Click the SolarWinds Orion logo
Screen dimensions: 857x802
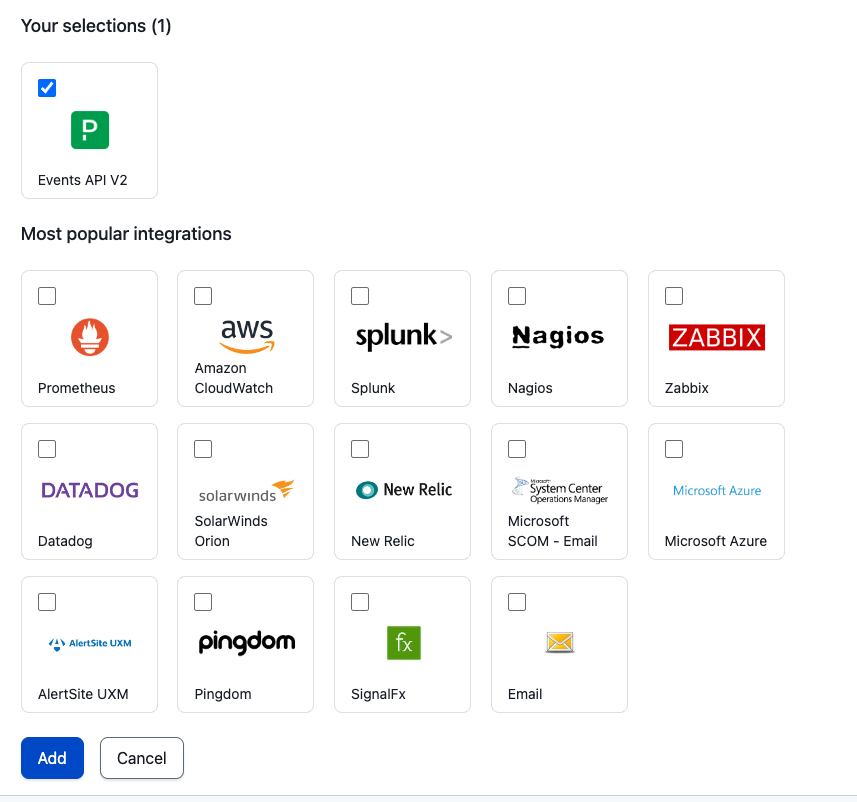pos(247,491)
